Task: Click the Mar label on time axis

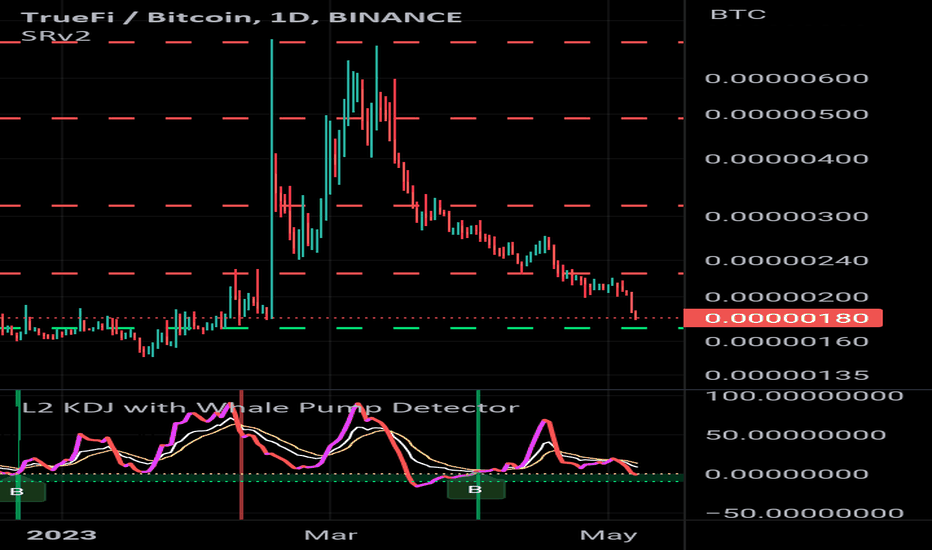Action: 330,535
